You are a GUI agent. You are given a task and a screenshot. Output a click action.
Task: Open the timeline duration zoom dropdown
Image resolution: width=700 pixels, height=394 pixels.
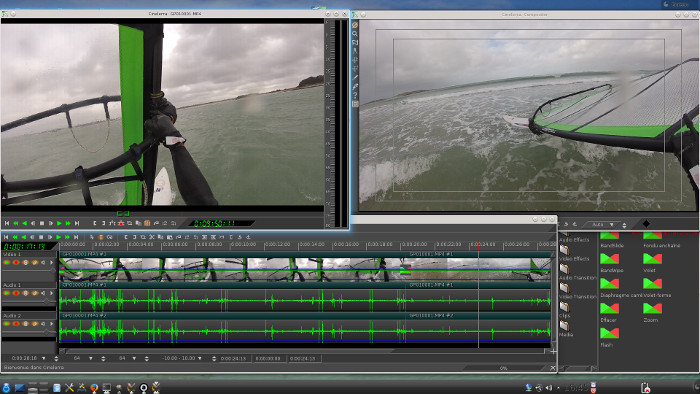coord(43,358)
